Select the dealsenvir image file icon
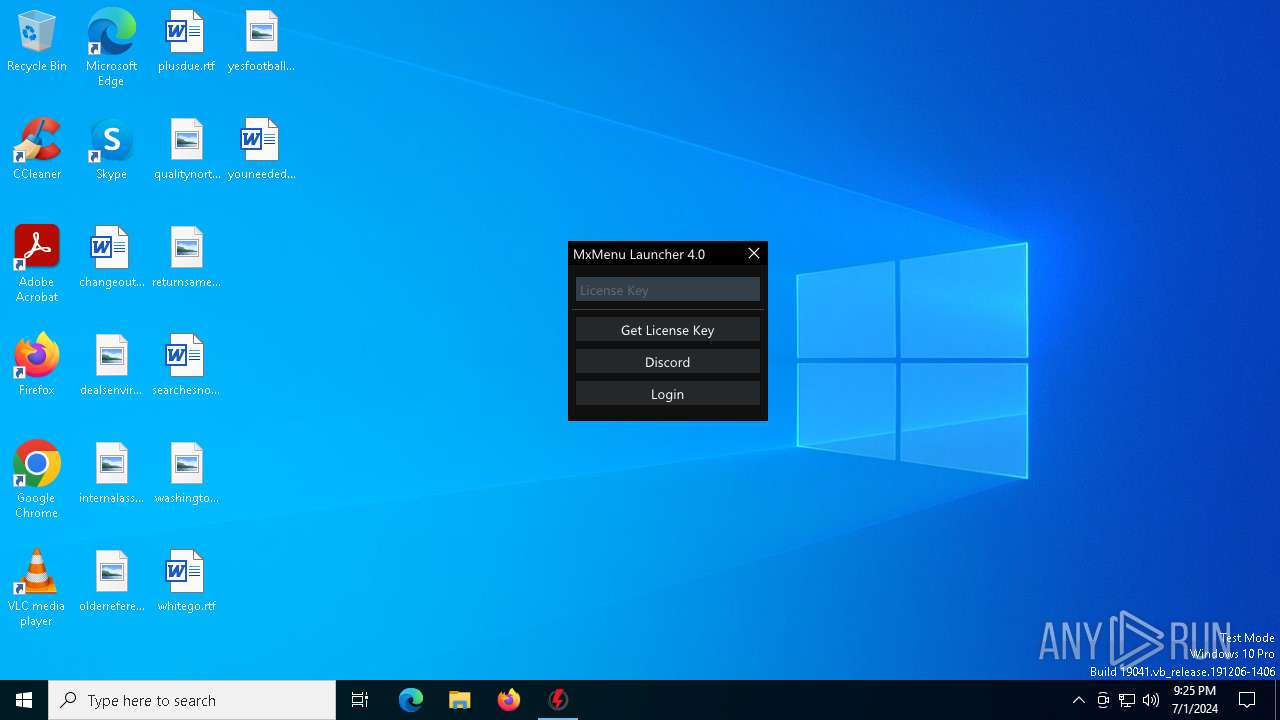 point(111,366)
